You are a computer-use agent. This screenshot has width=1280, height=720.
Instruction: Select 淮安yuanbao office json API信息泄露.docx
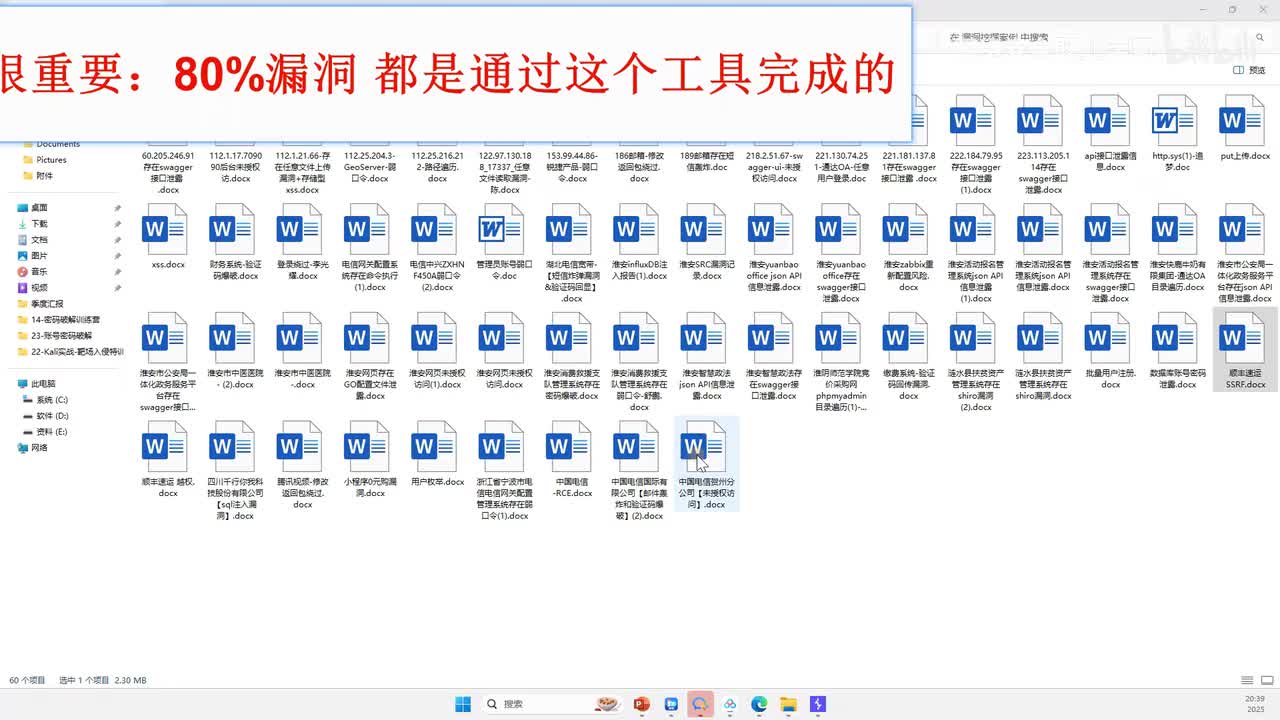[774, 250]
